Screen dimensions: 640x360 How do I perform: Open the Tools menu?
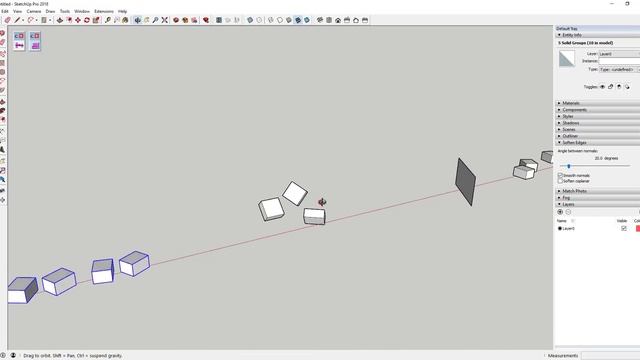point(65,11)
